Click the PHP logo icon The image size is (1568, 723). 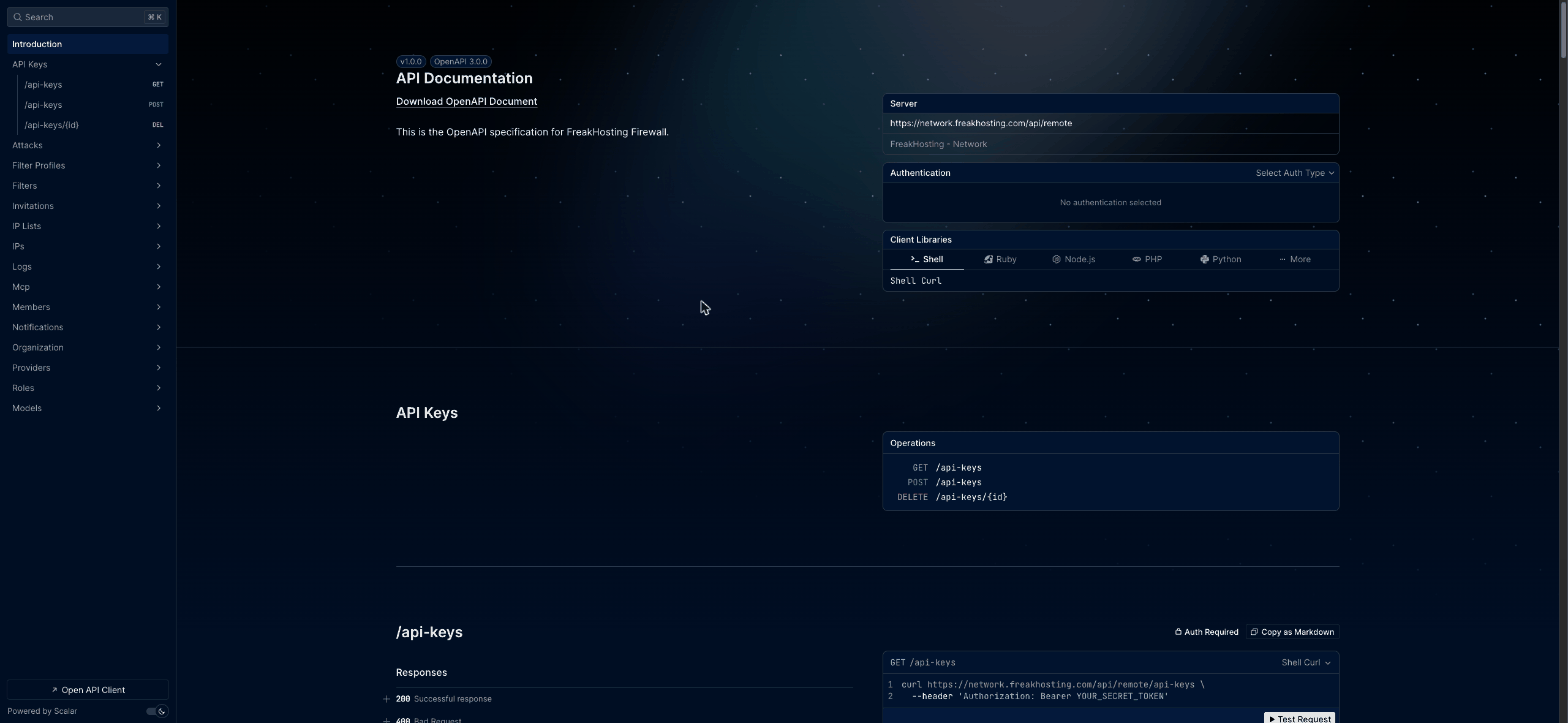click(x=1137, y=259)
